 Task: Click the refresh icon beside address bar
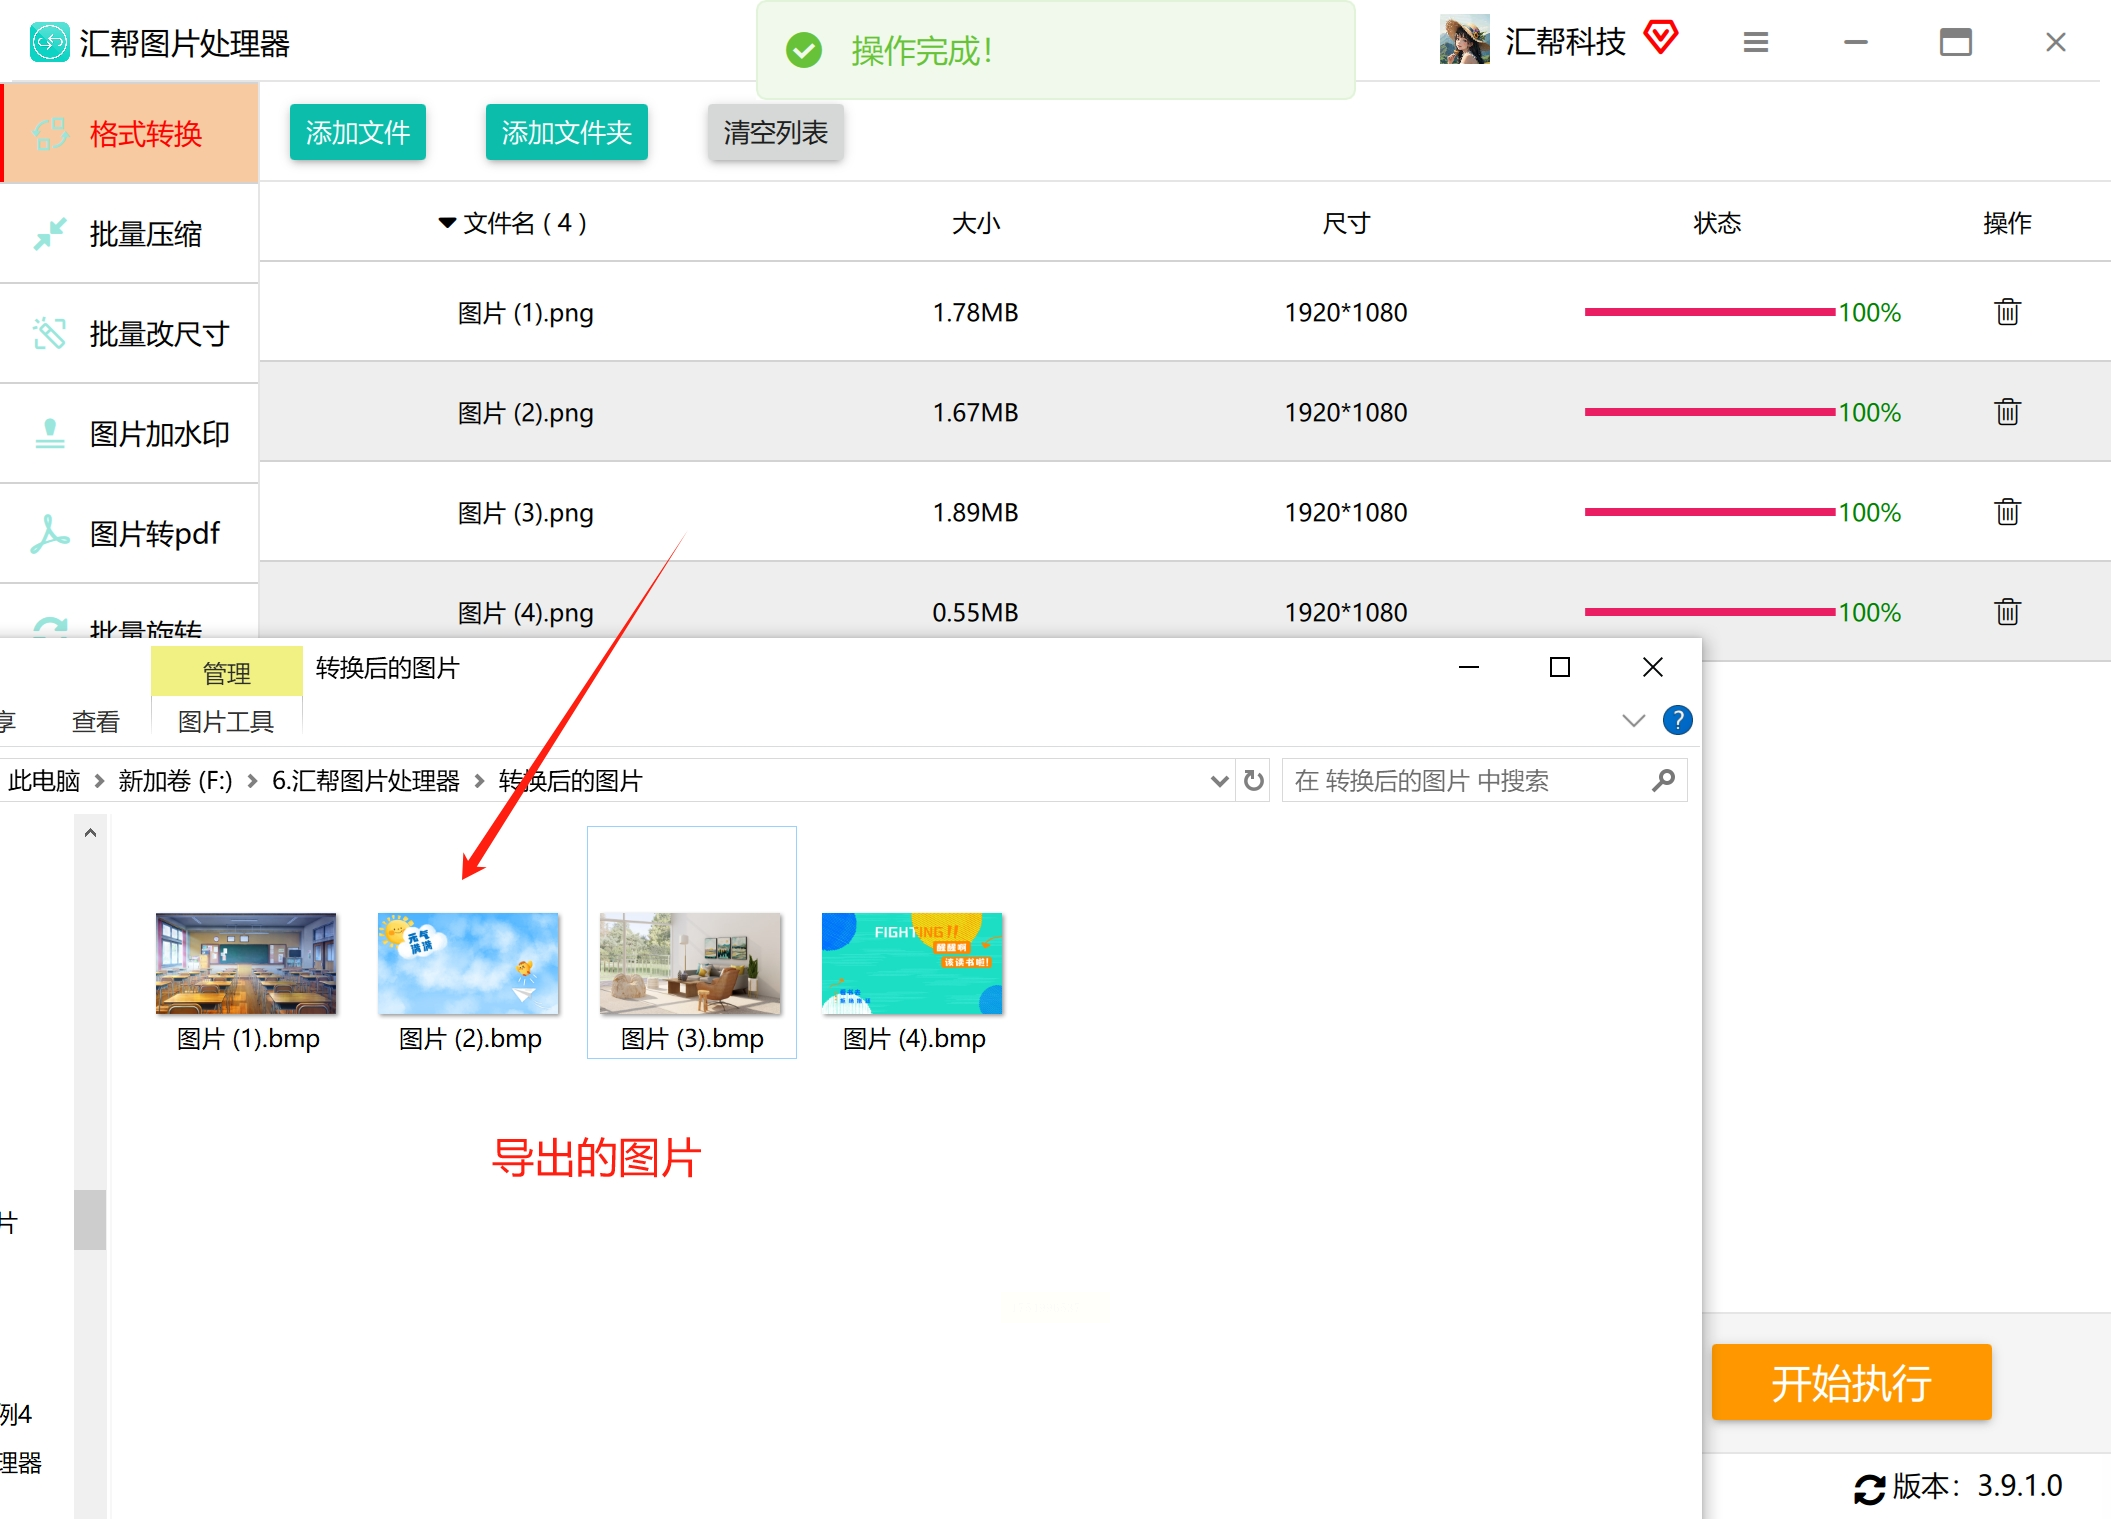[1254, 780]
